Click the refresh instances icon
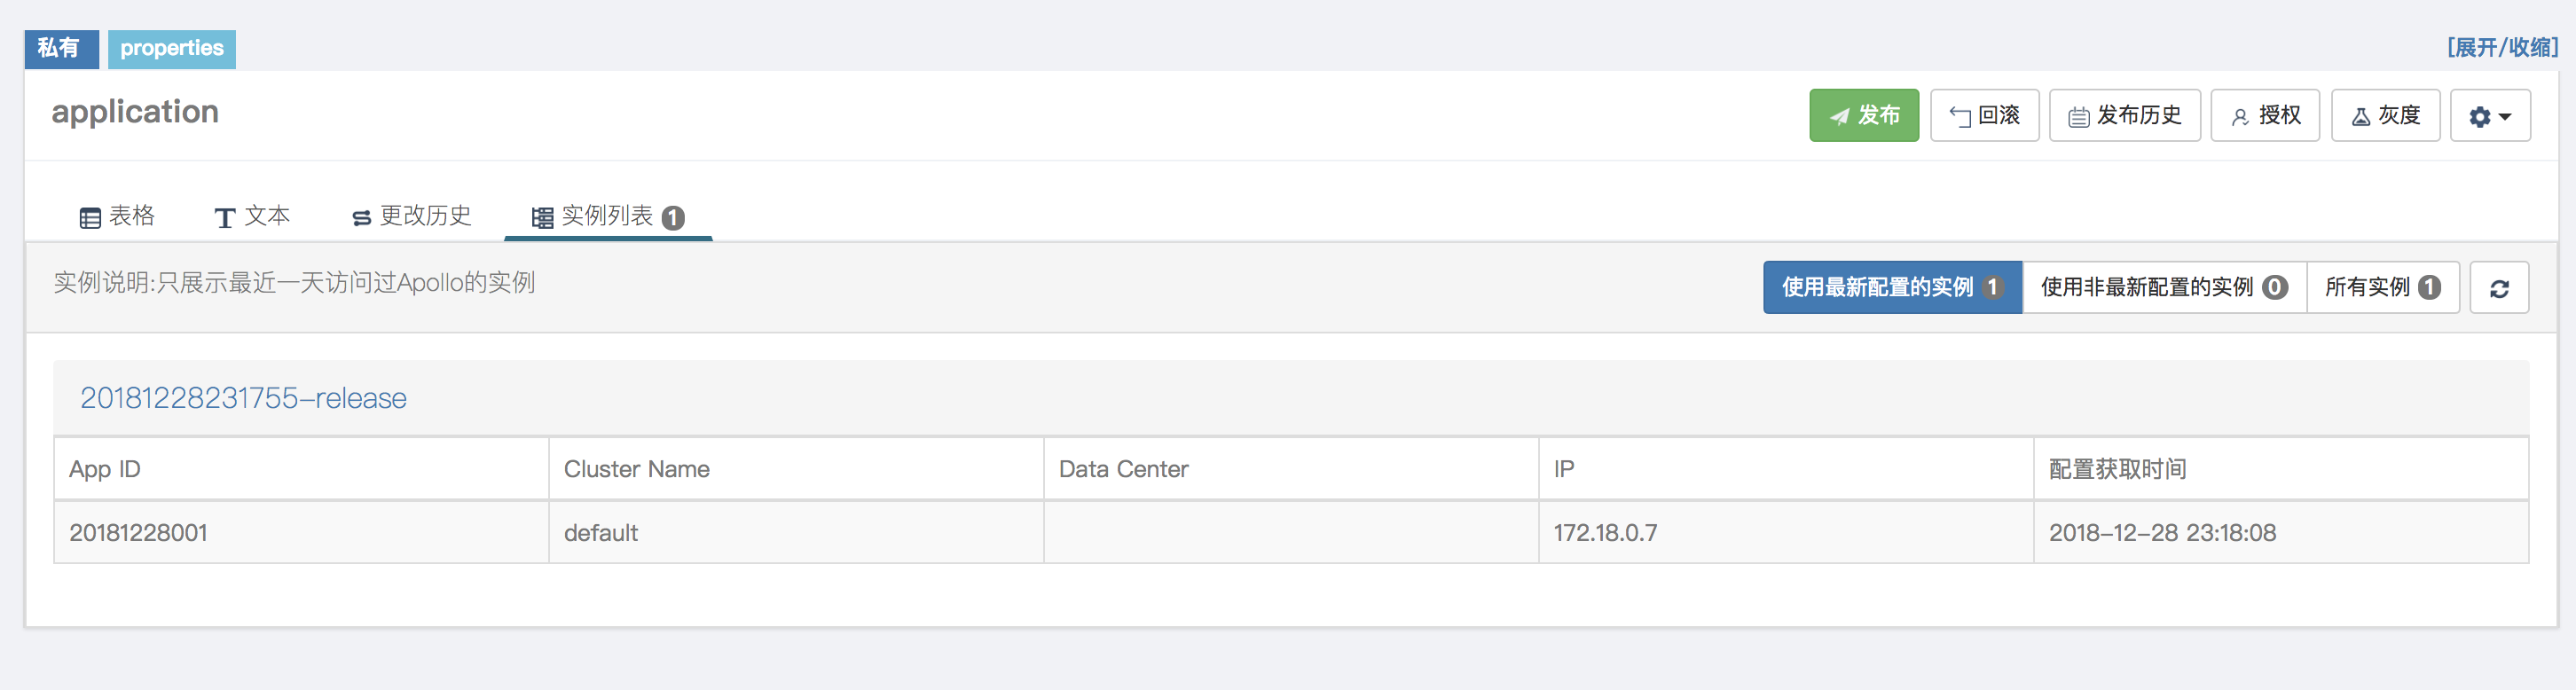Screen dimensions: 2576x690 (x=2498, y=288)
